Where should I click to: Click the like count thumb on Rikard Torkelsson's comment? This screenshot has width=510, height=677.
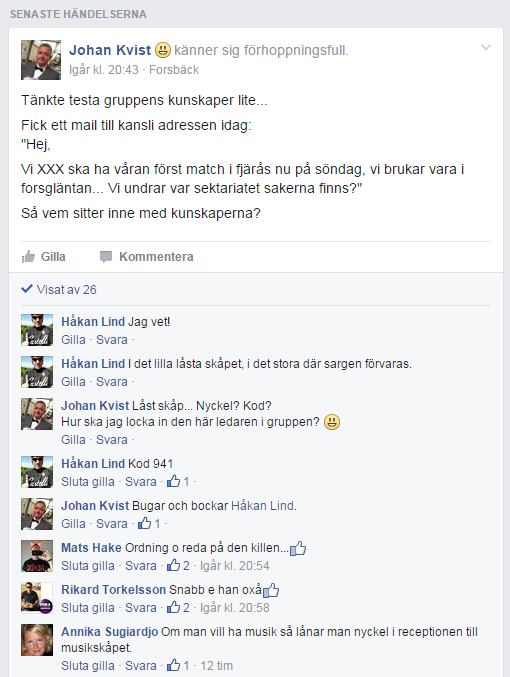tap(174, 607)
